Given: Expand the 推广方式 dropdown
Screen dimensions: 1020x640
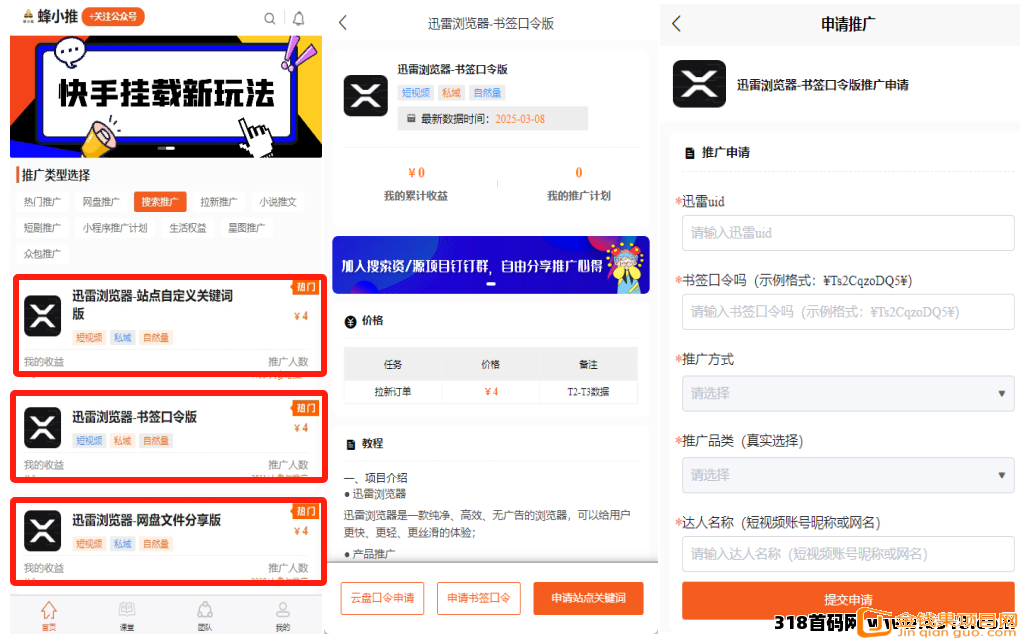Looking at the screenshot, I should pos(848,394).
